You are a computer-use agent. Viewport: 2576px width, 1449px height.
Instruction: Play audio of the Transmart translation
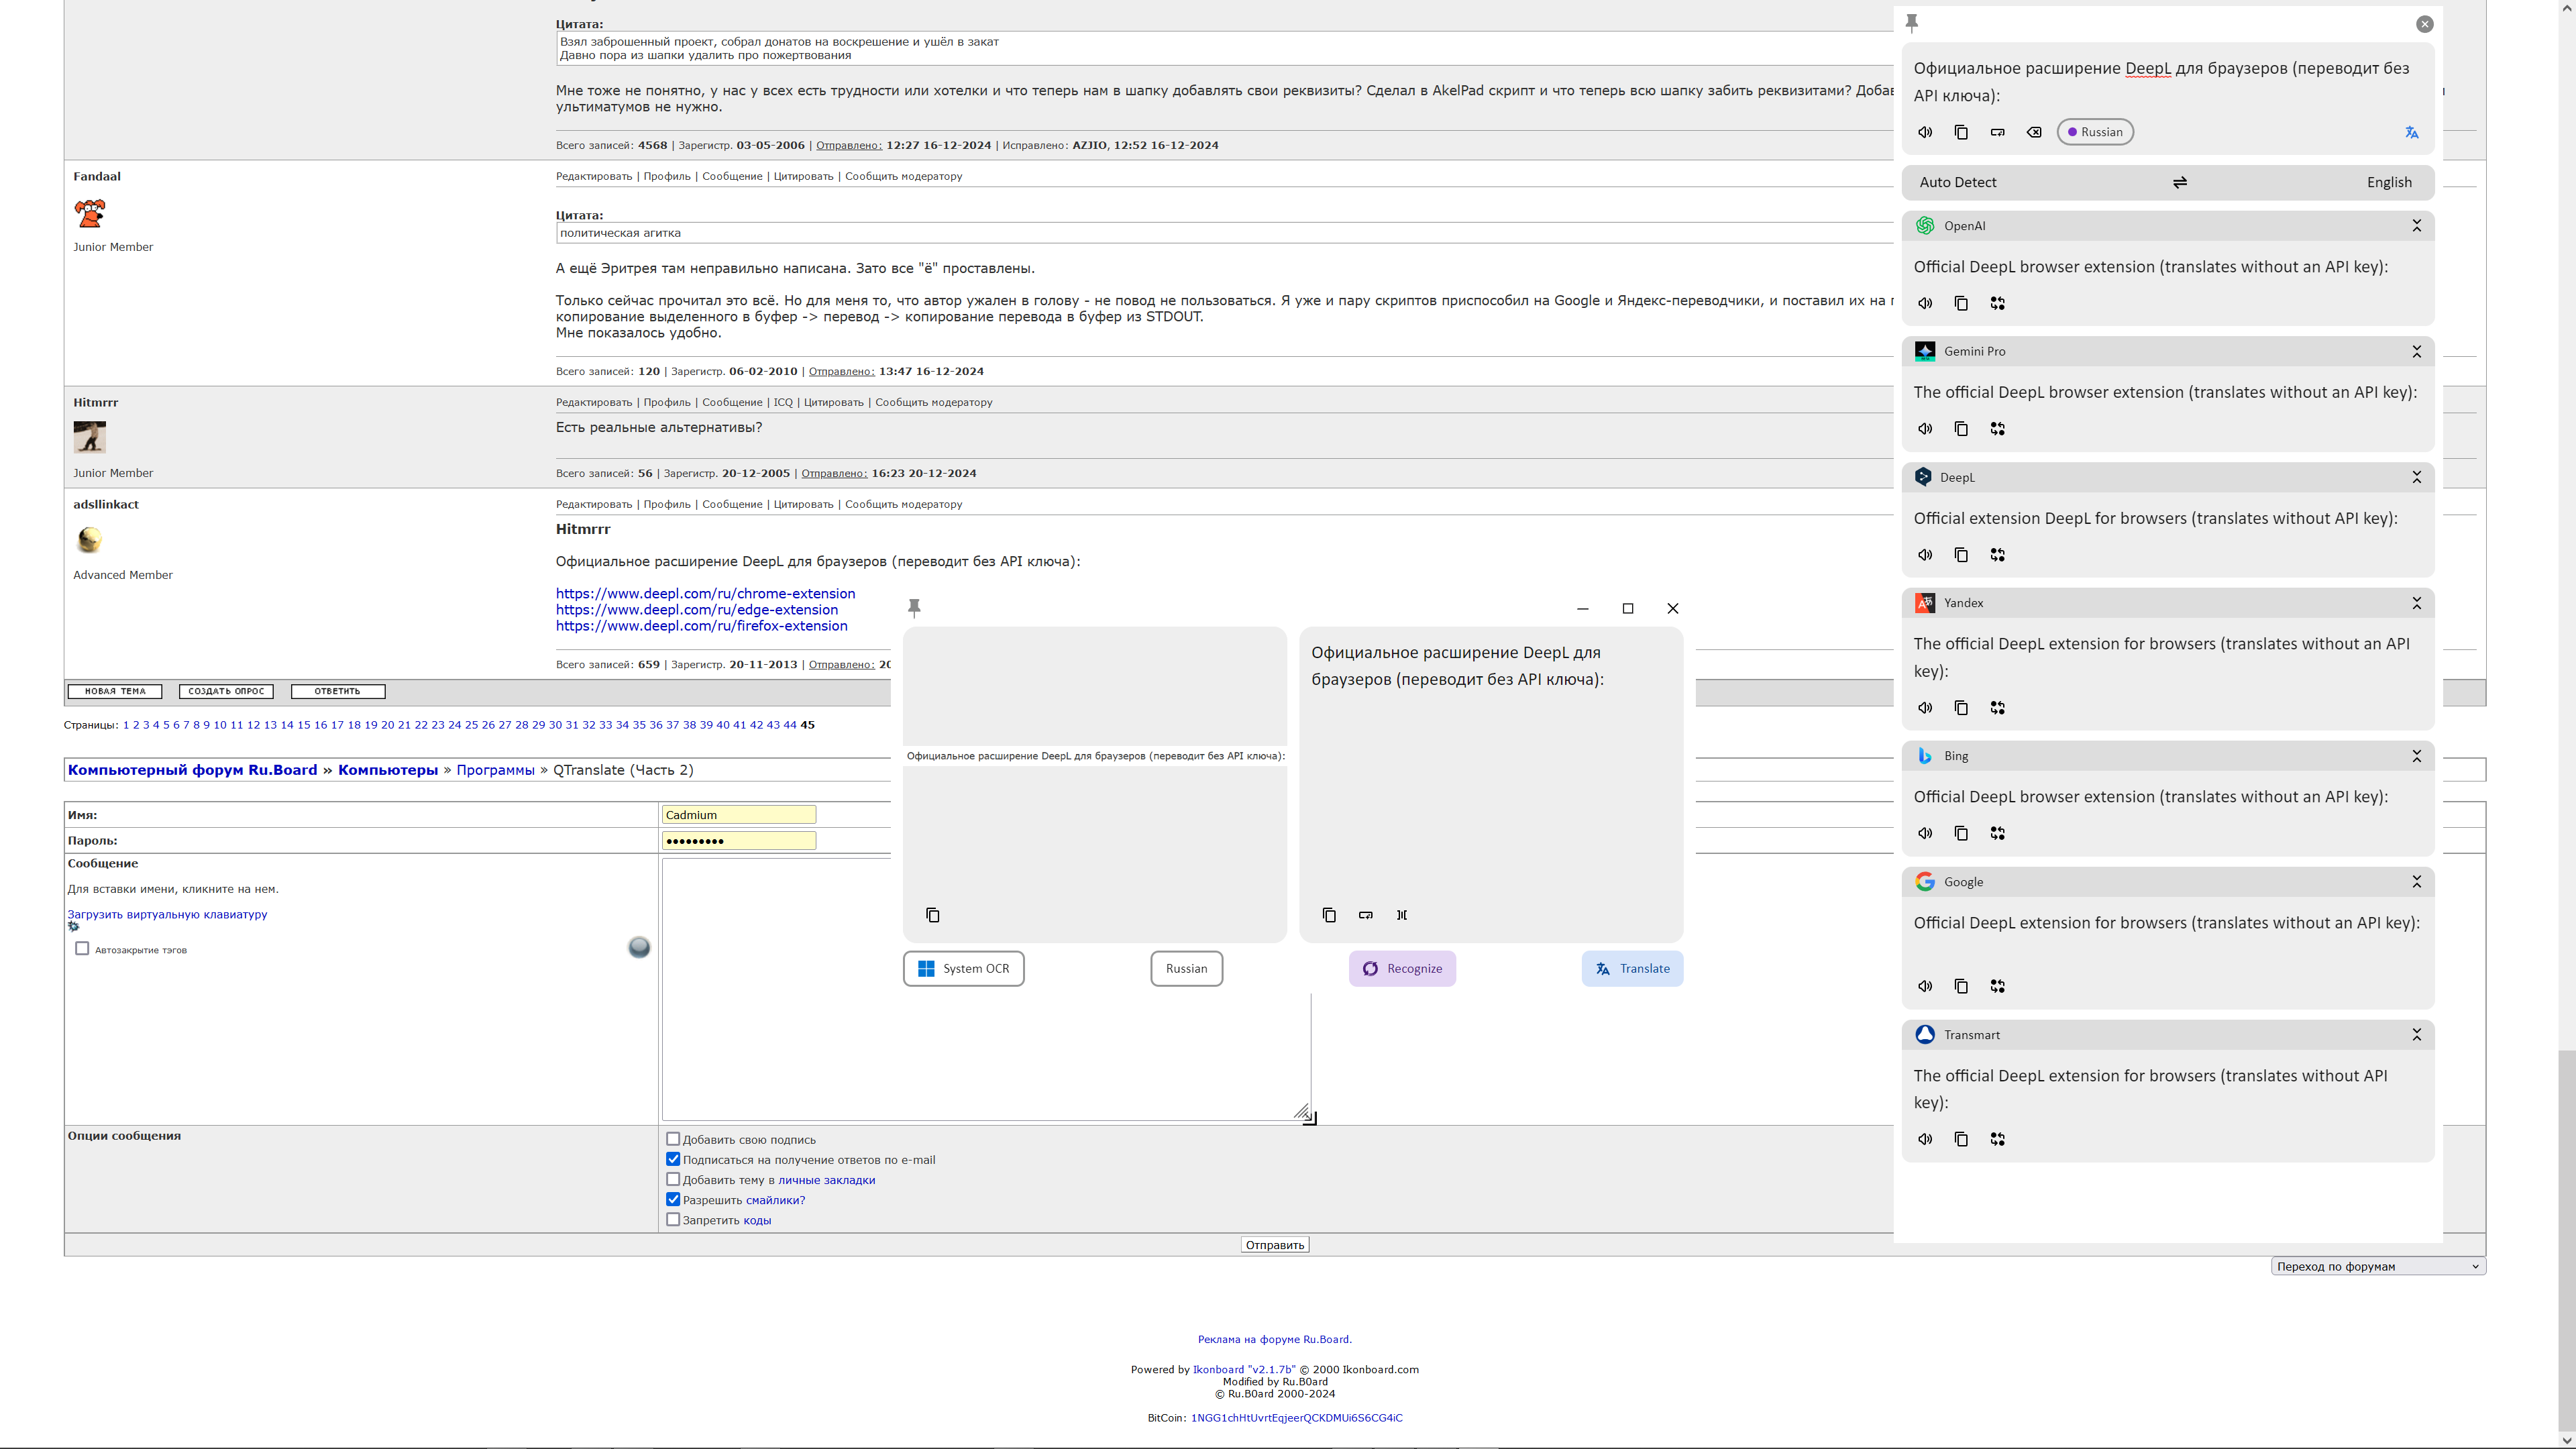1925,1139
